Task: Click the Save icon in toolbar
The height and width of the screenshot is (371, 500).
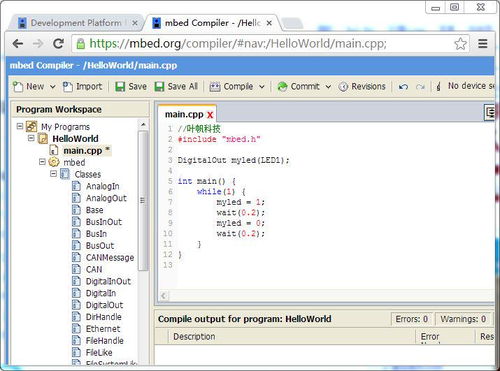Action: pyautogui.click(x=120, y=87)
